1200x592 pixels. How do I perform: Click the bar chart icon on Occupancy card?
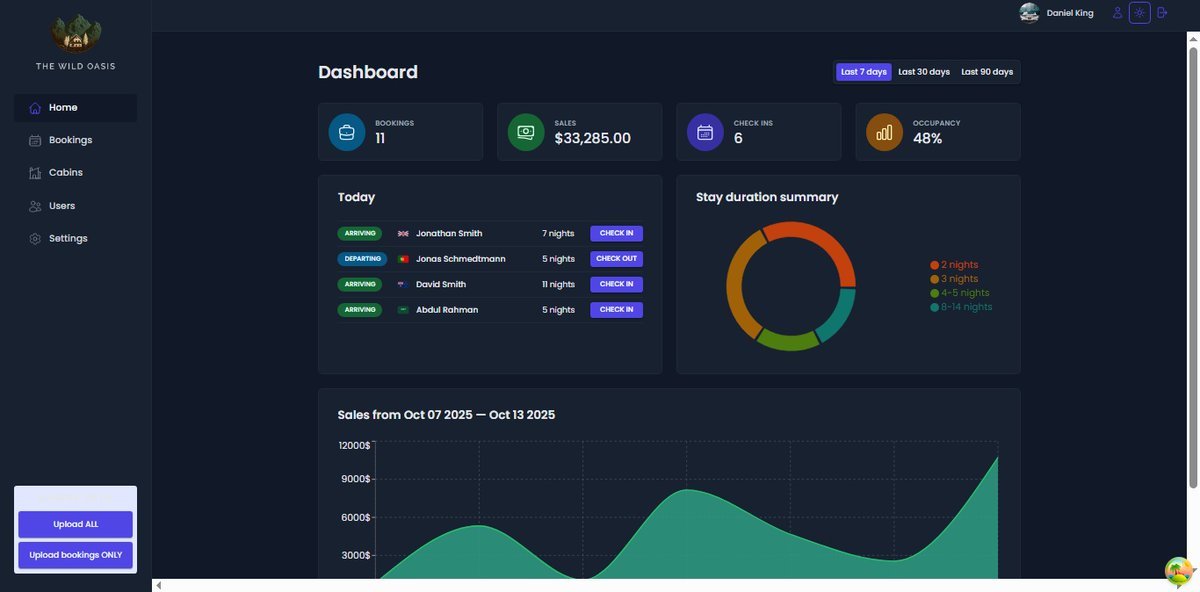(884, 132)
